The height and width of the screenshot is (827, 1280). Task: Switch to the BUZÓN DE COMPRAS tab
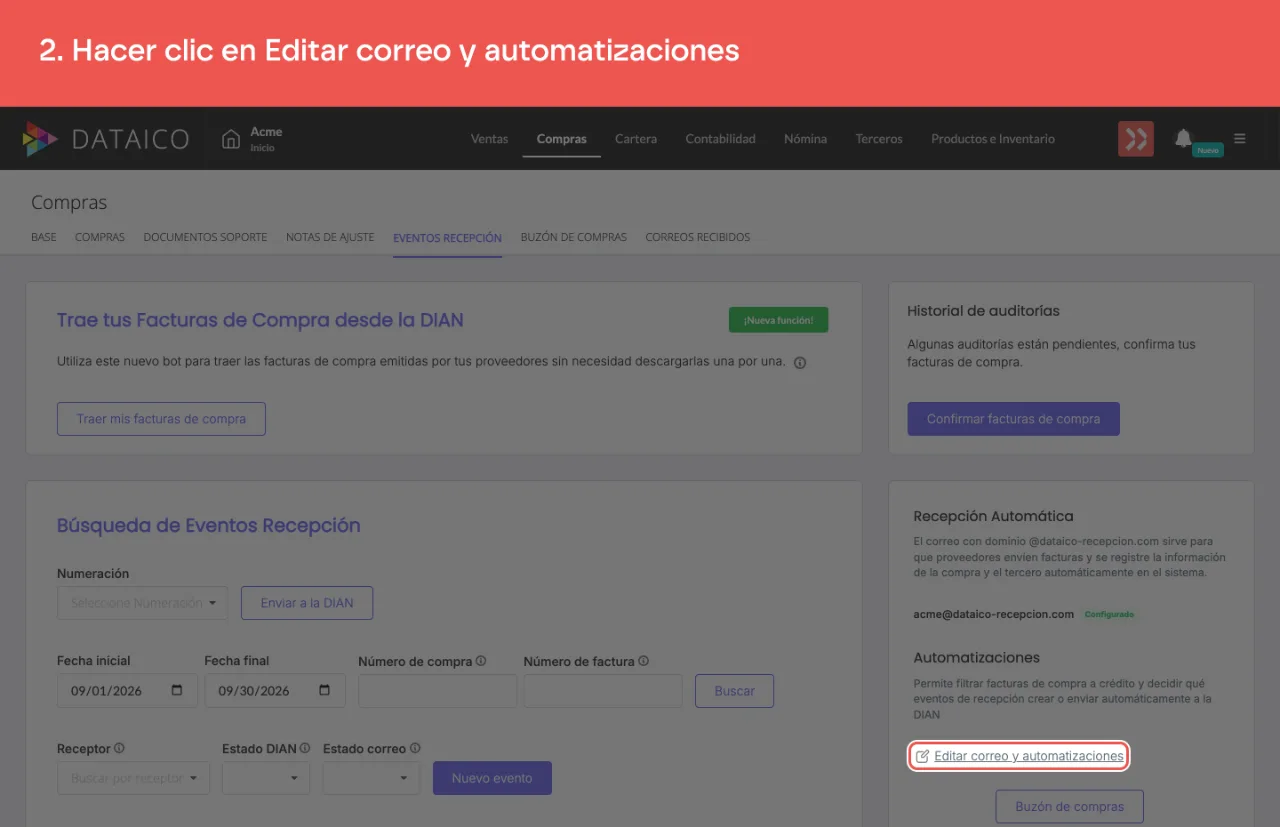pos(574,238)
